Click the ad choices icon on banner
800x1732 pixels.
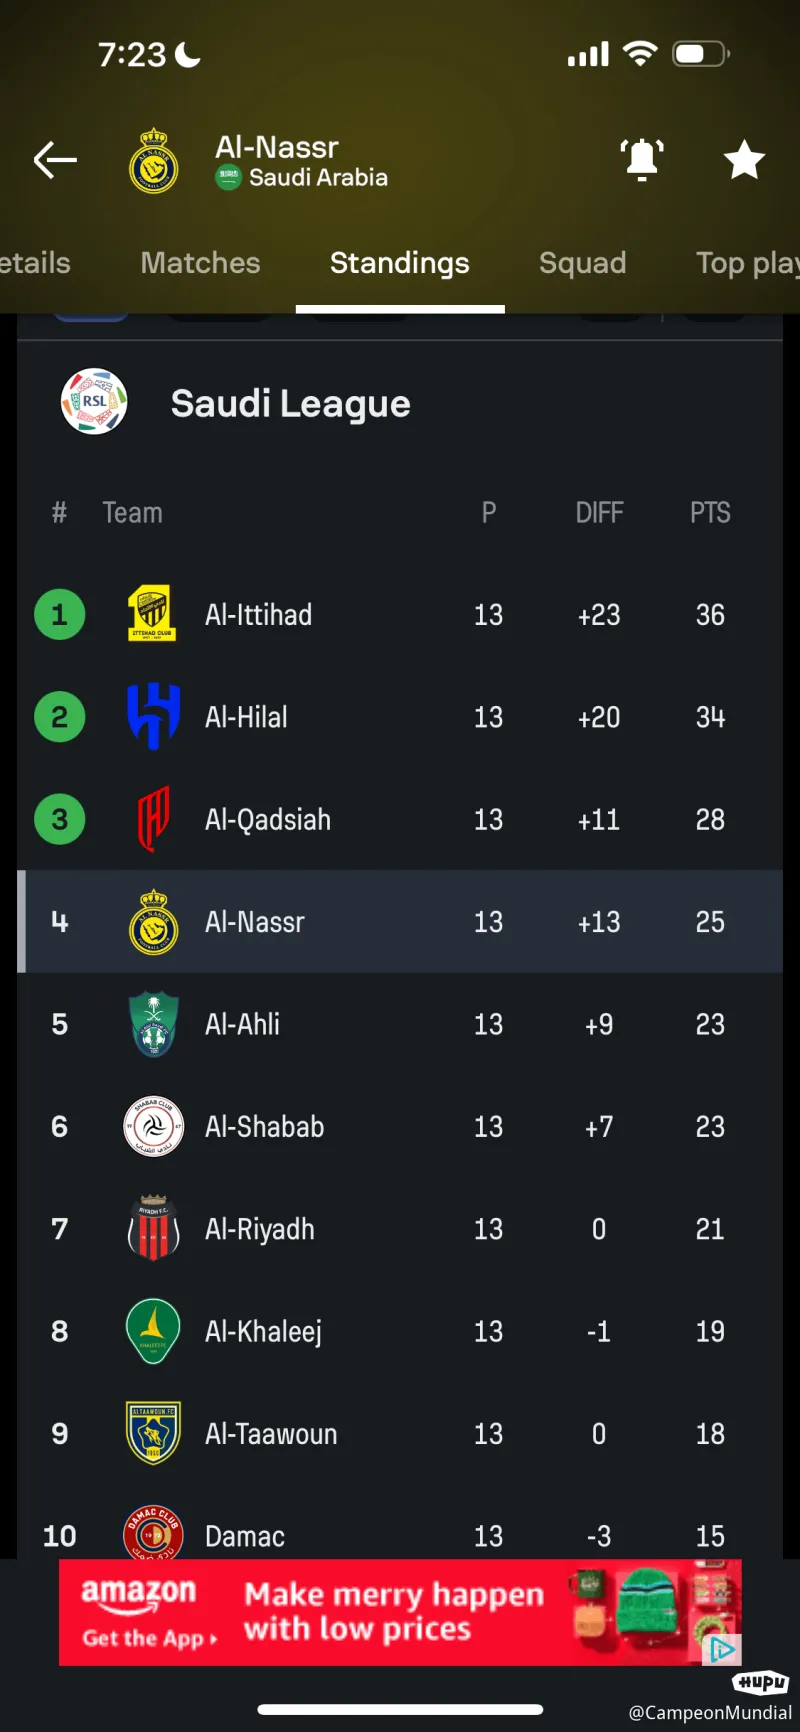pyautogui.click(x=722, y=1648)
